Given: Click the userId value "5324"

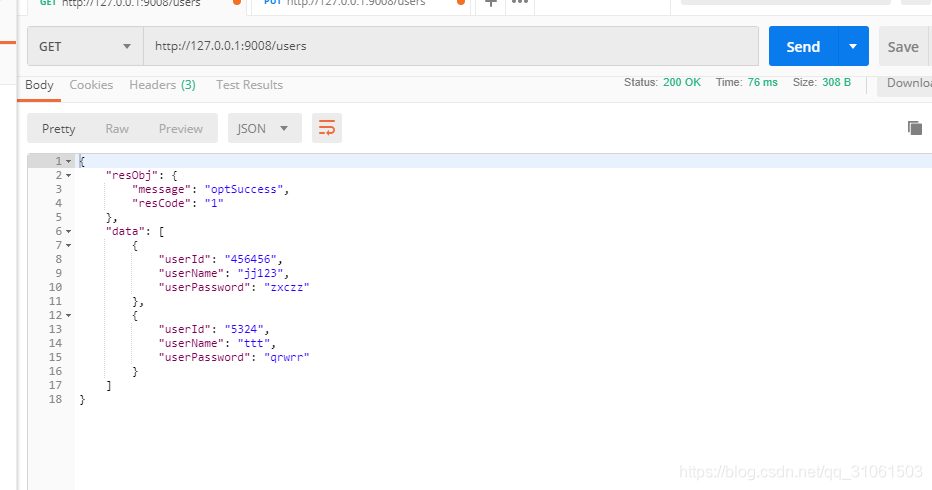Looking at the screenshot, I should pyautogui.click(x=244, y=329).
